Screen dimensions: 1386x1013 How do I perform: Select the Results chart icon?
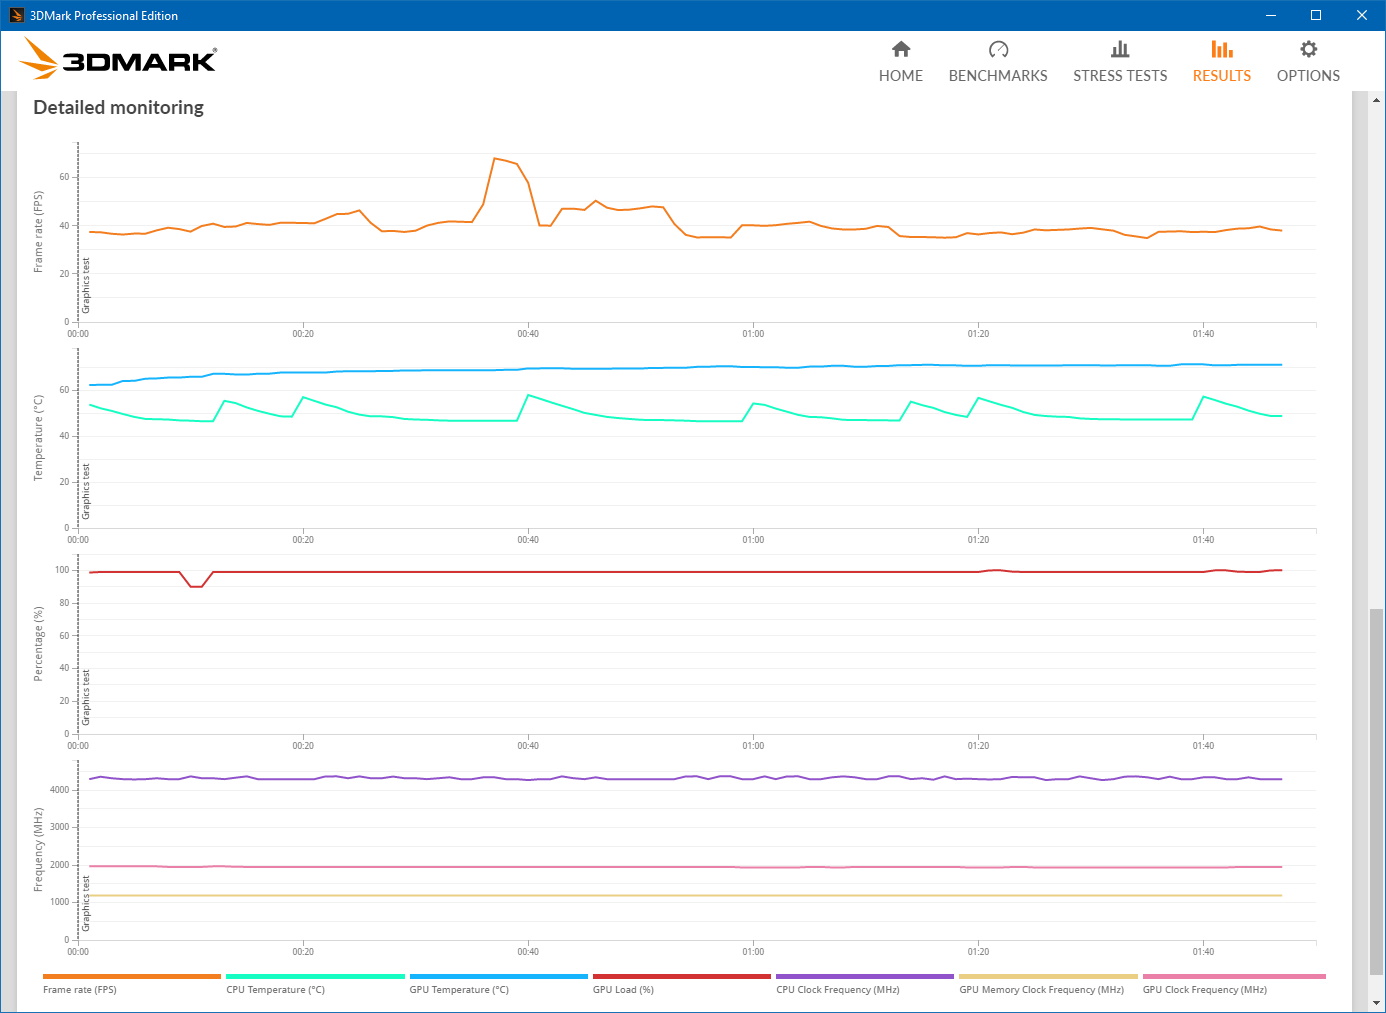(1221, 49)
